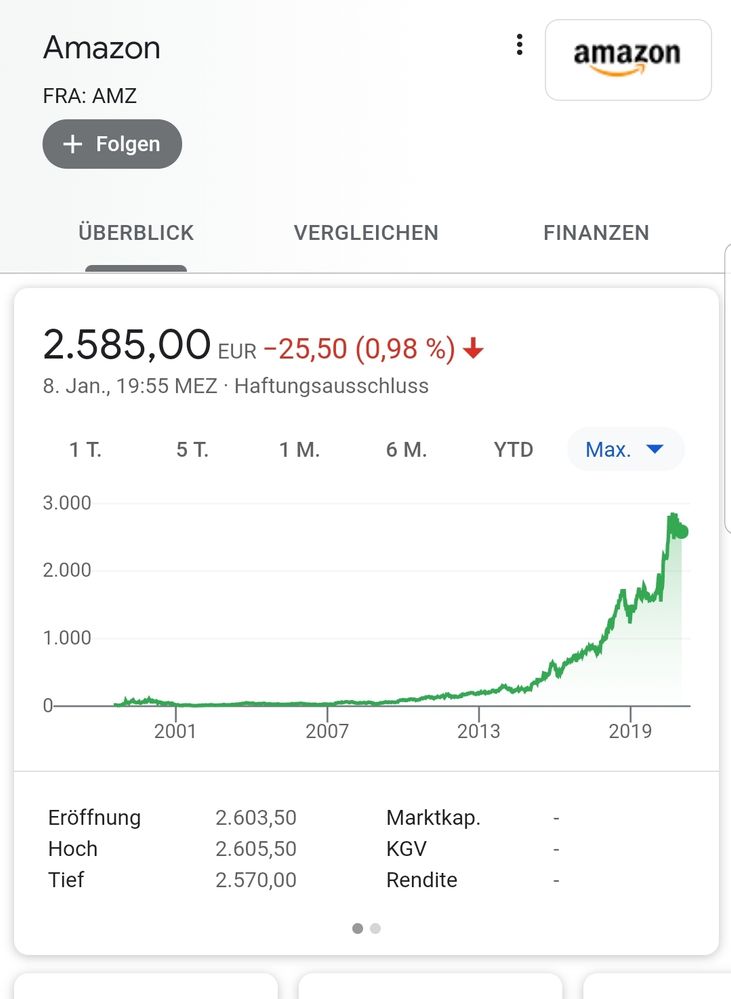Click the blue dropdown arrow beside Max.
This screenshot has height=999, width=731.
point(655,450)
